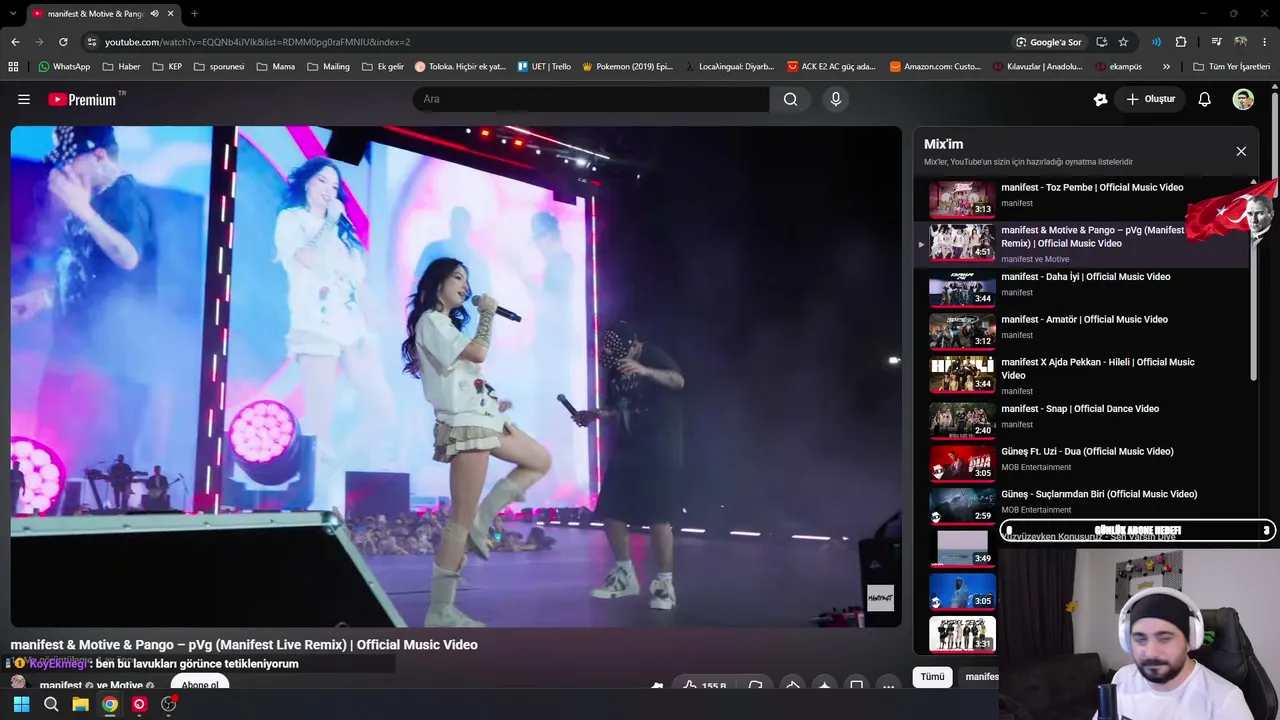Screen dimensions: 1280x720
Task: Open the Pokemon (2019) bookmark
Action: (x=627, y=67)
